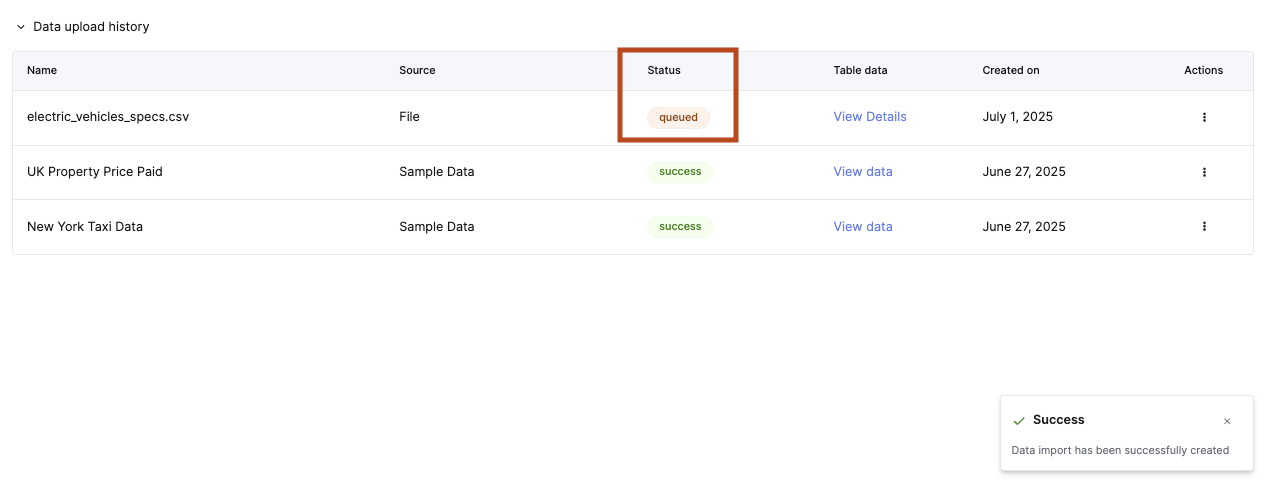Open actions menu for UK Property Price Paid
Viewport: 1271px width, 487px height.
click(x=1203, y=172)
